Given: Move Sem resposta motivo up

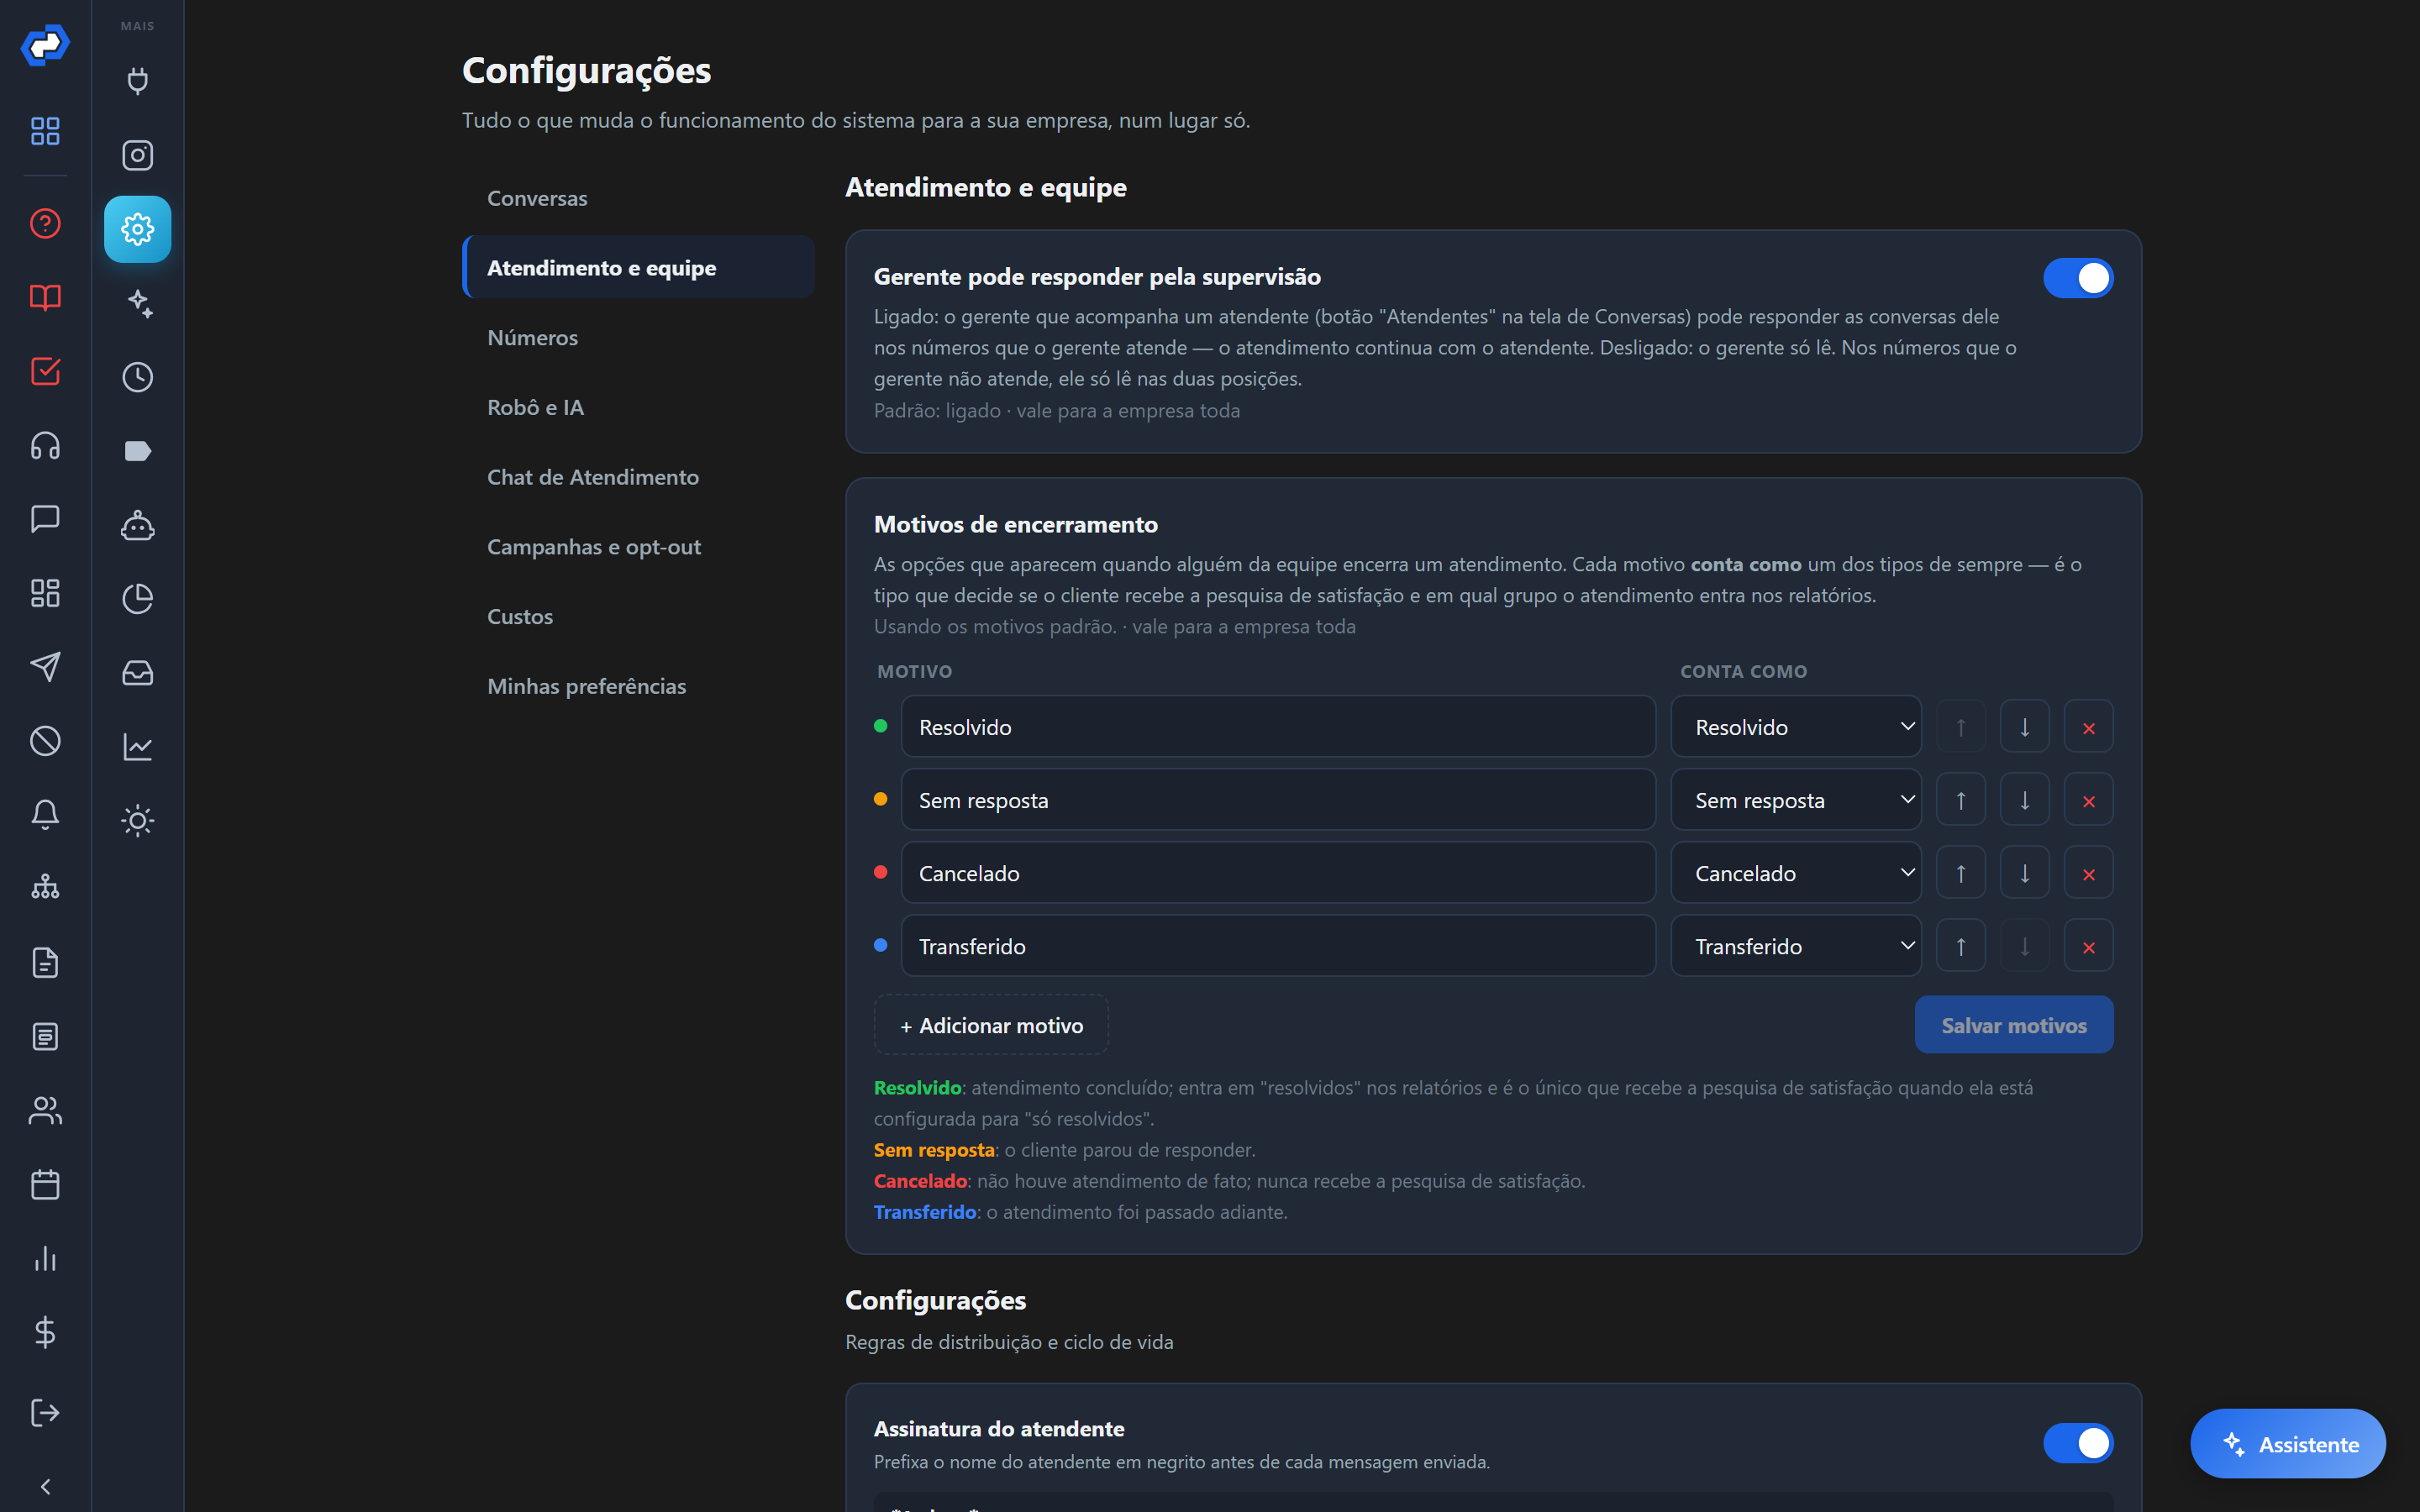Looking at the screenshot, I should pyautogui.click(x=1961, y=800).
